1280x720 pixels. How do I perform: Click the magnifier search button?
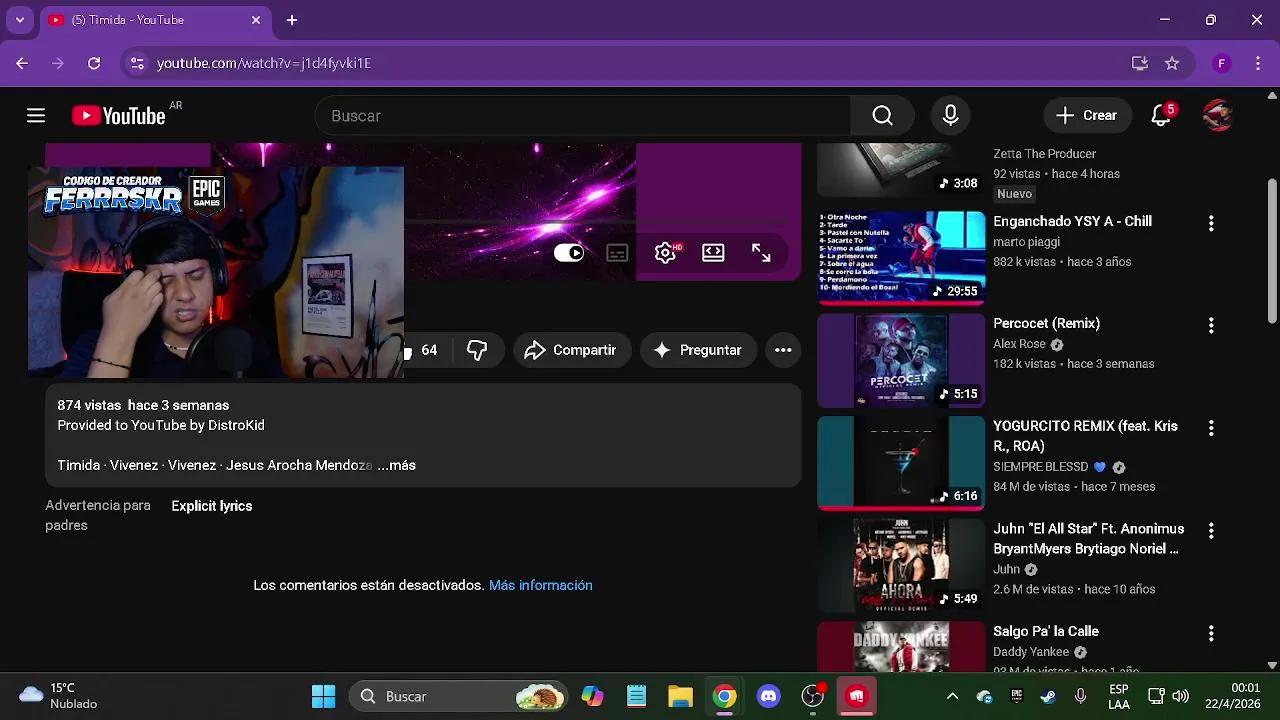tap(882, 116)
